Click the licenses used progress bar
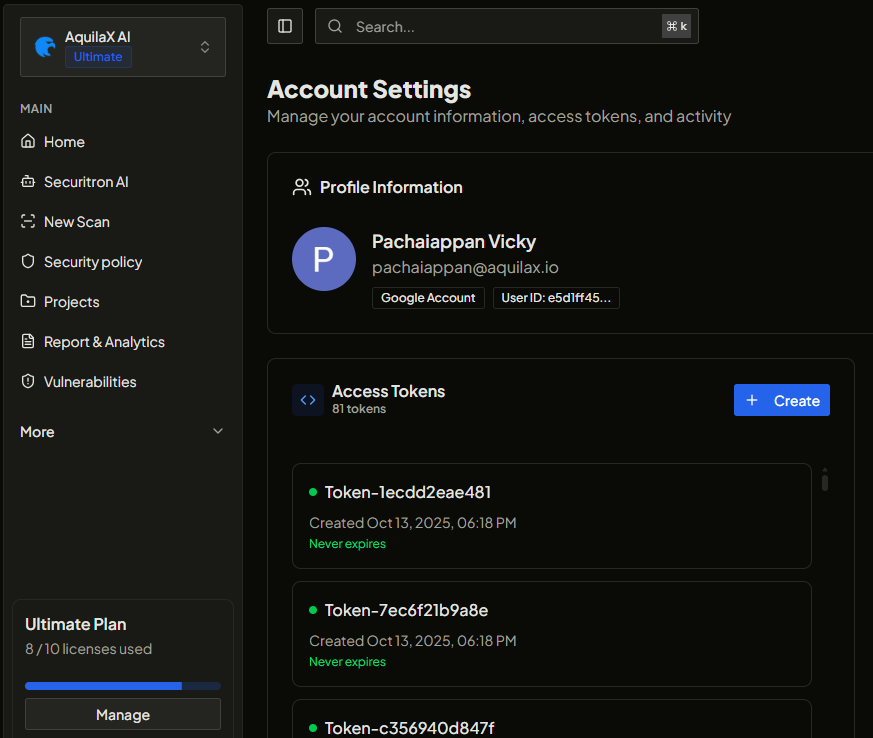This screenshot has height=738, width=873. tap(123, 686)
